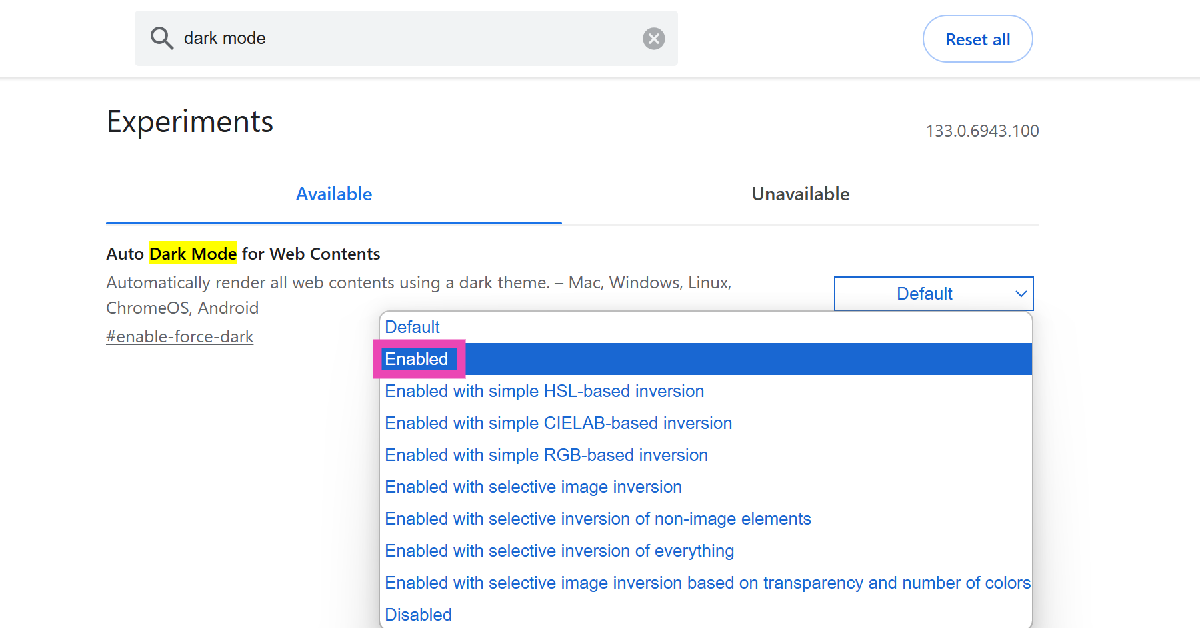
Task: Select the Default option in list
Action: coord(412,327)
